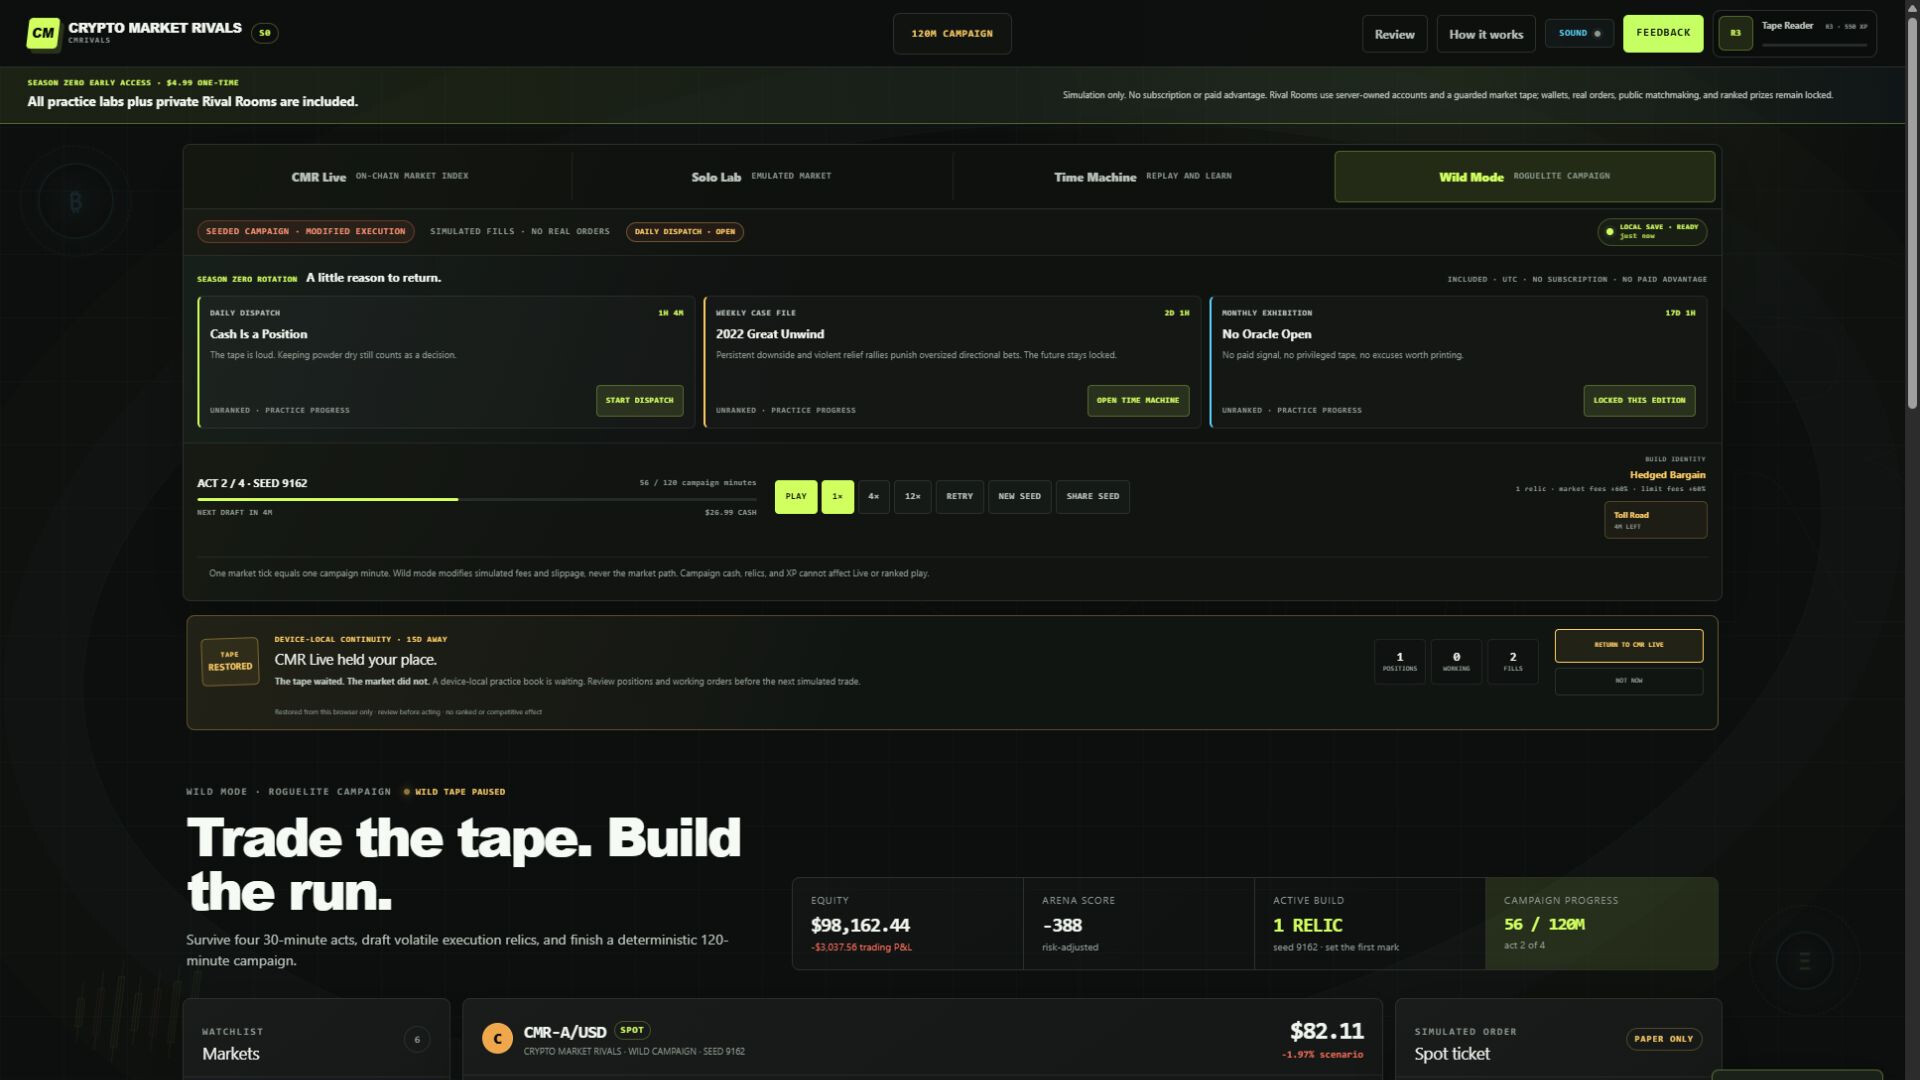
Task: Click RETURN TO CMR LIVE button
Action: pos(1628,645)
